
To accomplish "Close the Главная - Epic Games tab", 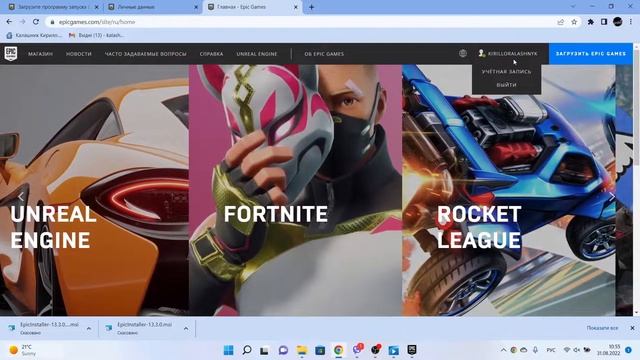I will [296, 7].
